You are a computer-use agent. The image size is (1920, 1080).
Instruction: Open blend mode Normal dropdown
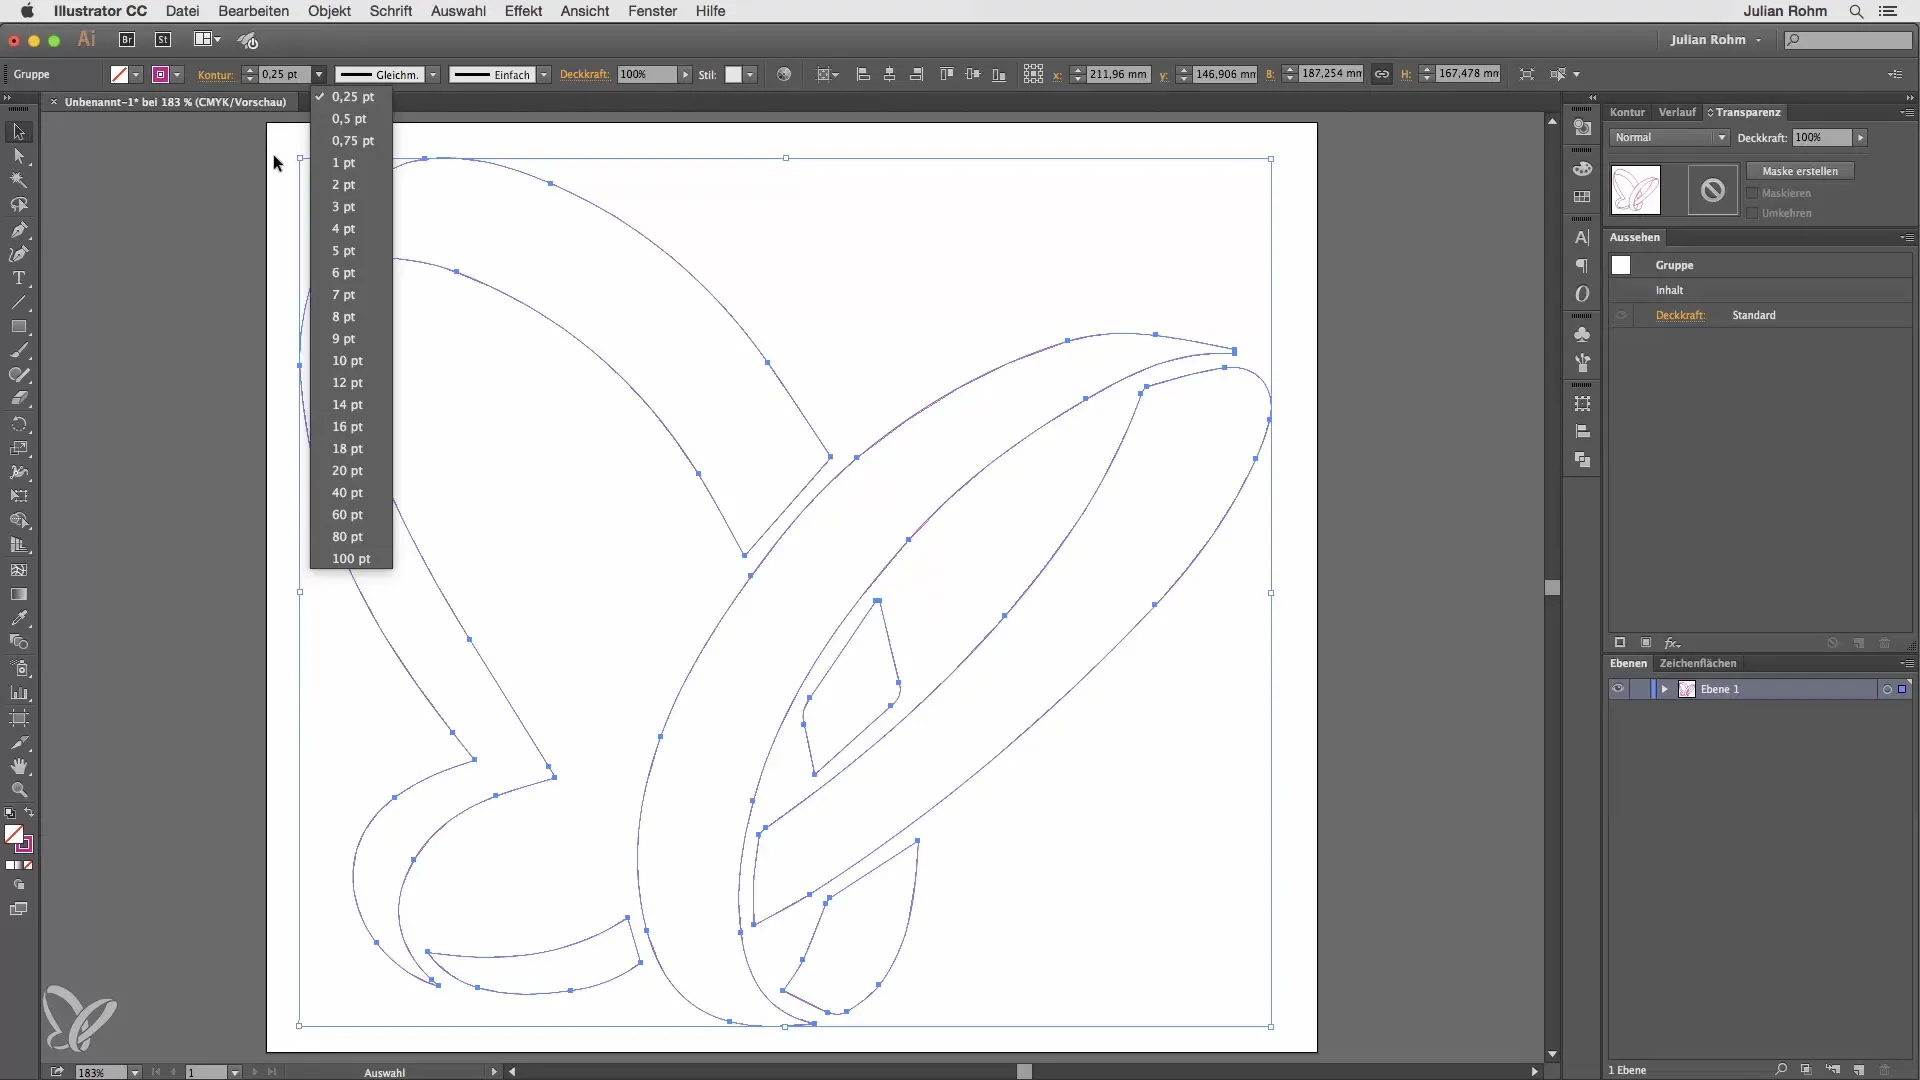point(1669,137)
